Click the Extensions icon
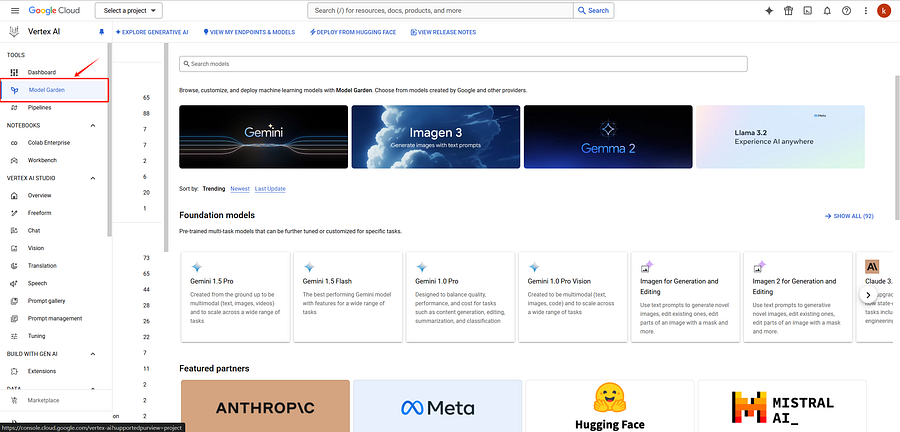 tap(14, 371)
